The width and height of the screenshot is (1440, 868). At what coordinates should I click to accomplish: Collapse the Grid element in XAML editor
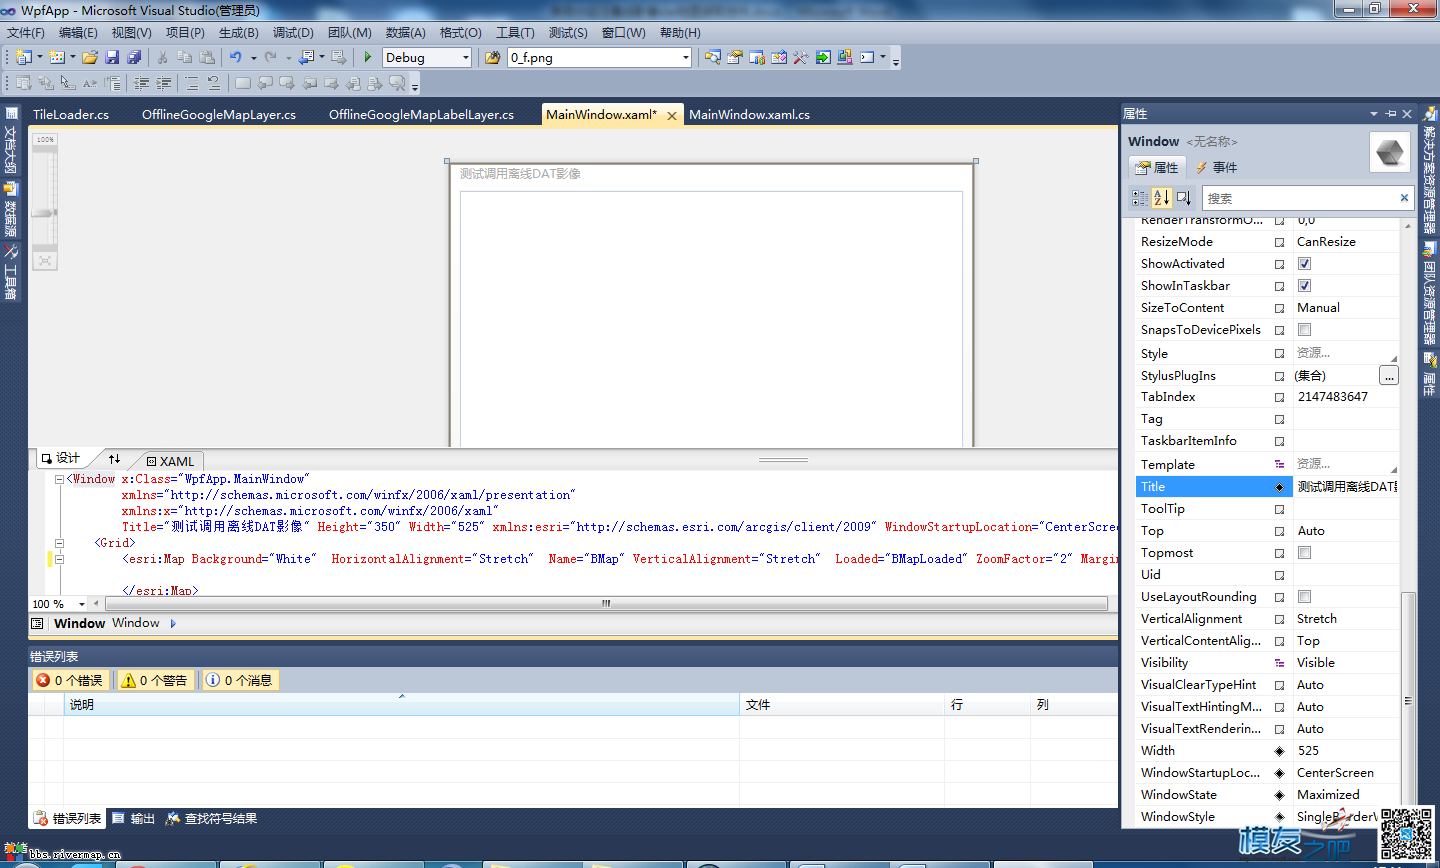[x=59, y=543]
